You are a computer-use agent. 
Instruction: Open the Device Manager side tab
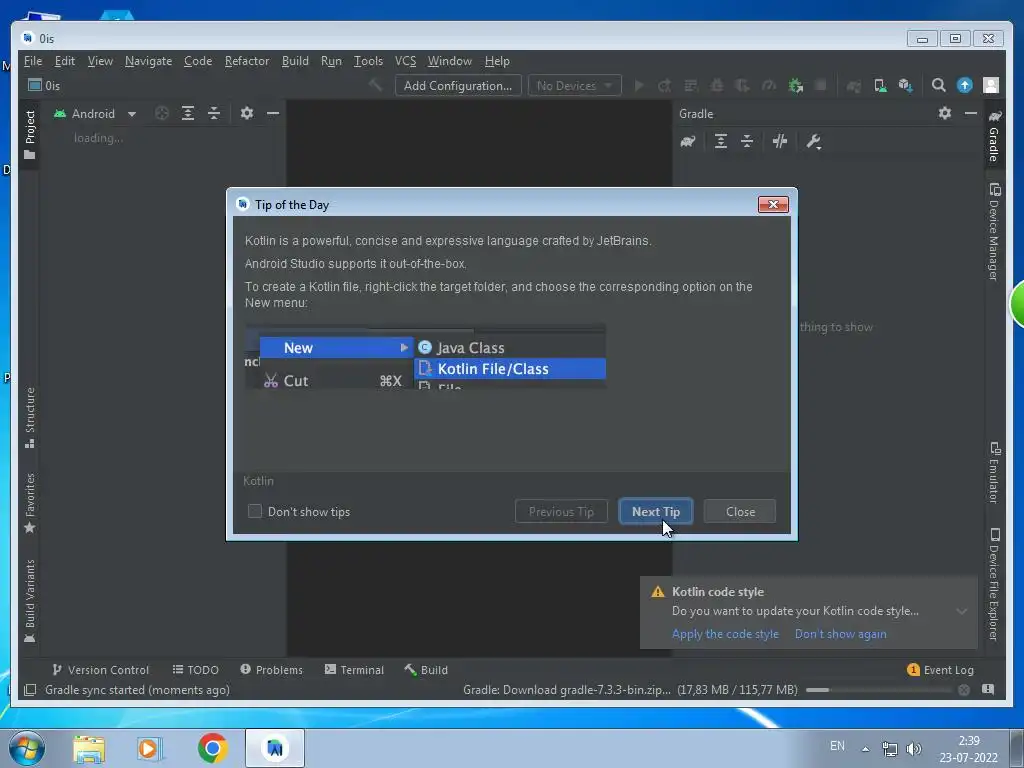click(x=994, y=231)
